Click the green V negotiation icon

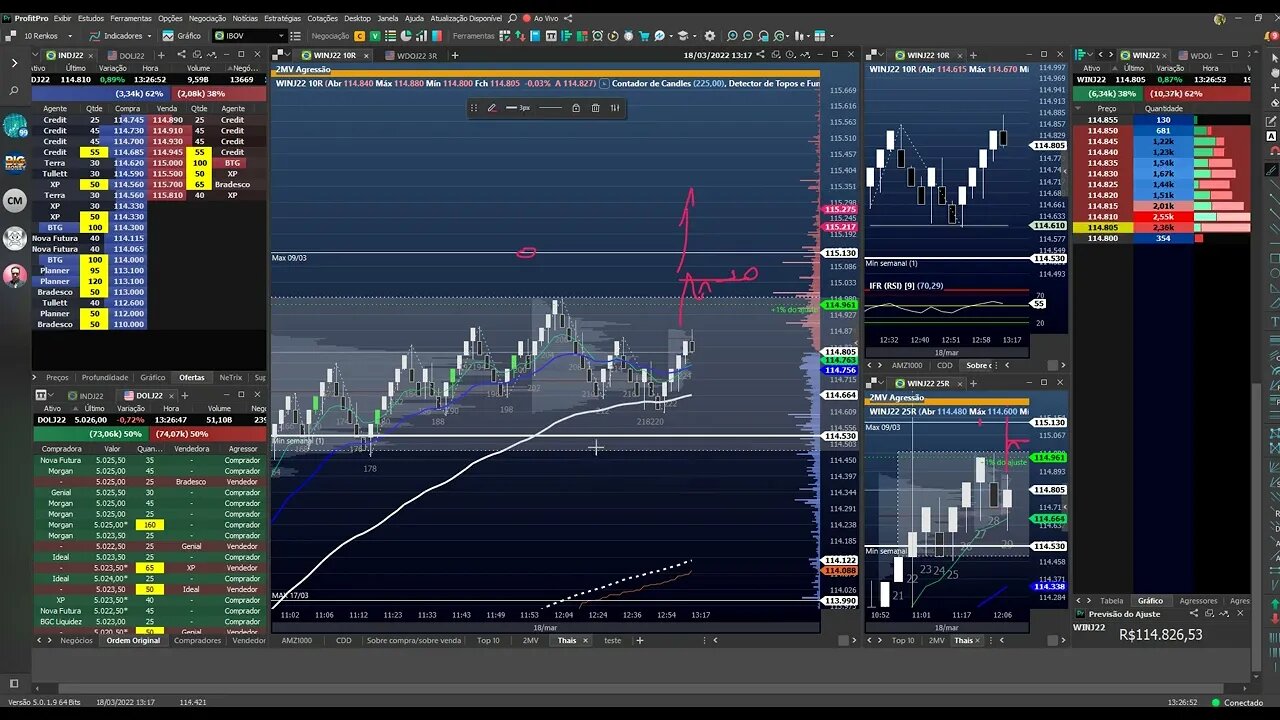(x=374, y=36)
